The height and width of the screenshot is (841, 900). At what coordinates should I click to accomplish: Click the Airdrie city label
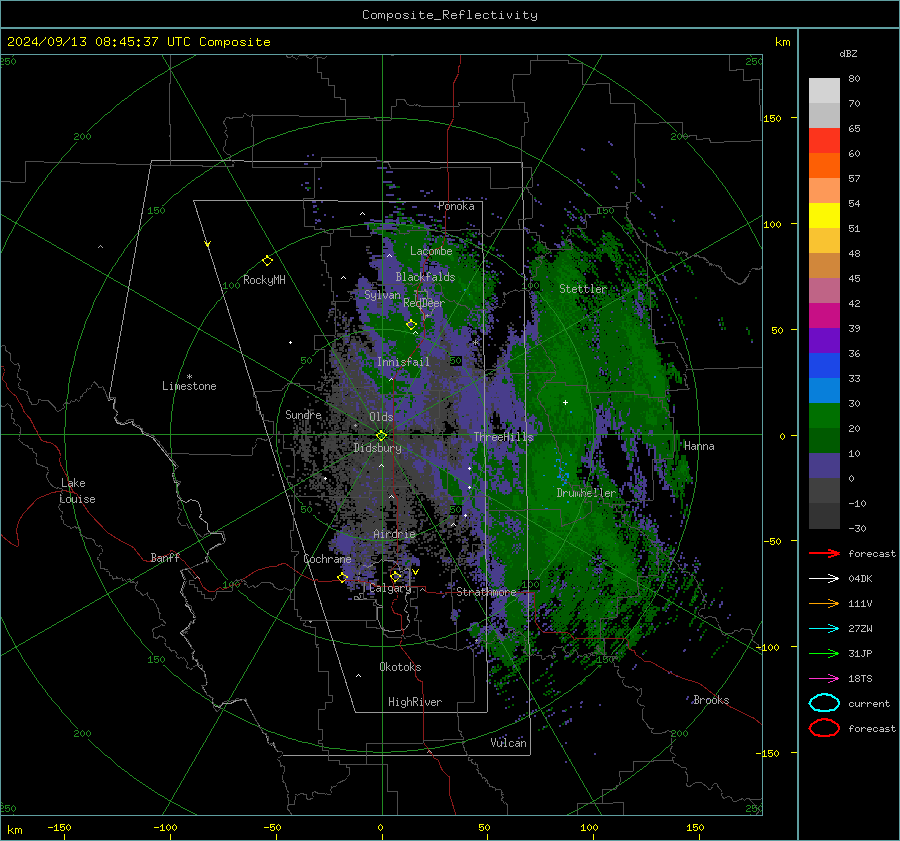tap(394, 534)
